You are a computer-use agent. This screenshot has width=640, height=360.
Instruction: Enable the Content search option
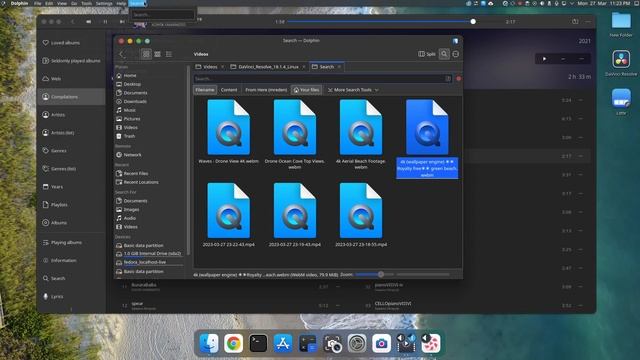pos(229,90)
